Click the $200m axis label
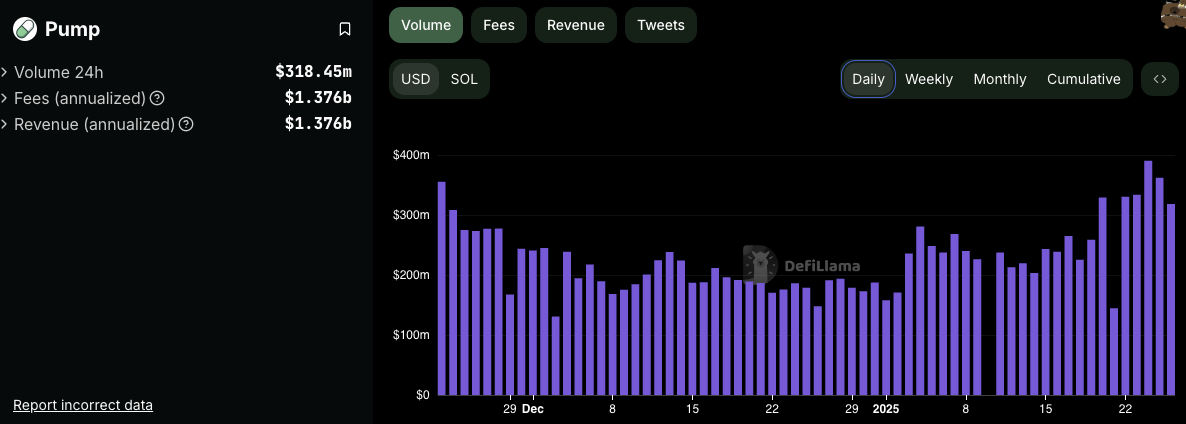This screenshot has width=1186, height=424. (411, 275)
